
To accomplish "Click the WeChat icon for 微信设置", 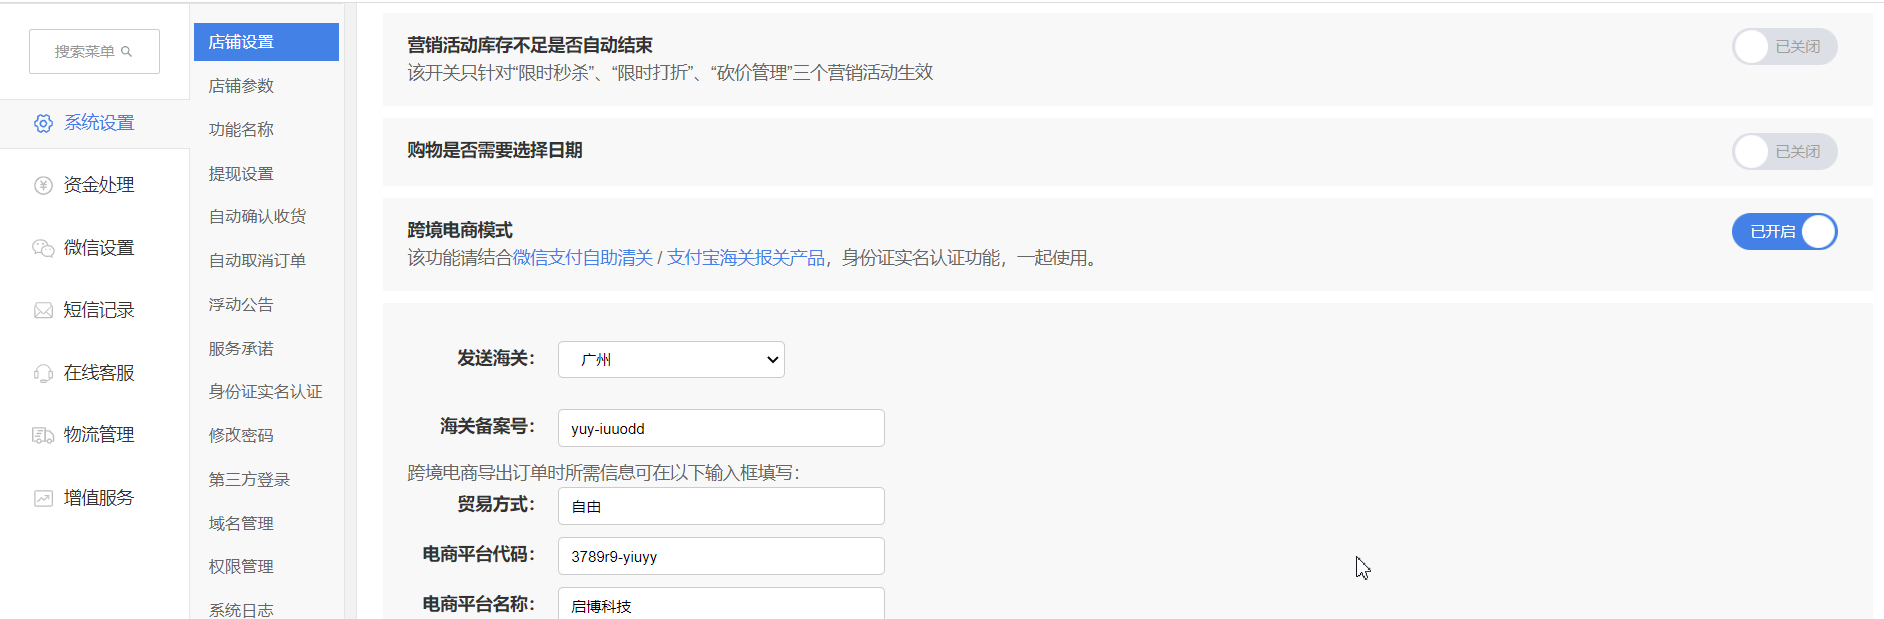I will pyautogui.click(x=43, y=248).
